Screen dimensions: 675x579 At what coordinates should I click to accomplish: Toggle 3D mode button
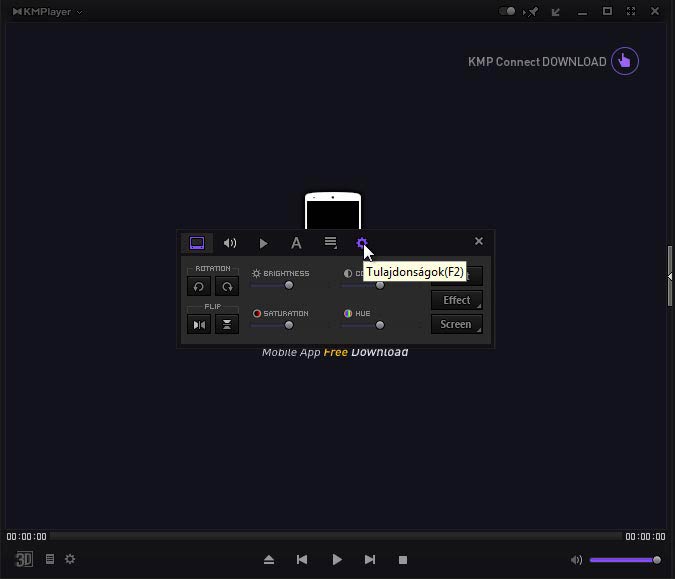click(24, 559)
